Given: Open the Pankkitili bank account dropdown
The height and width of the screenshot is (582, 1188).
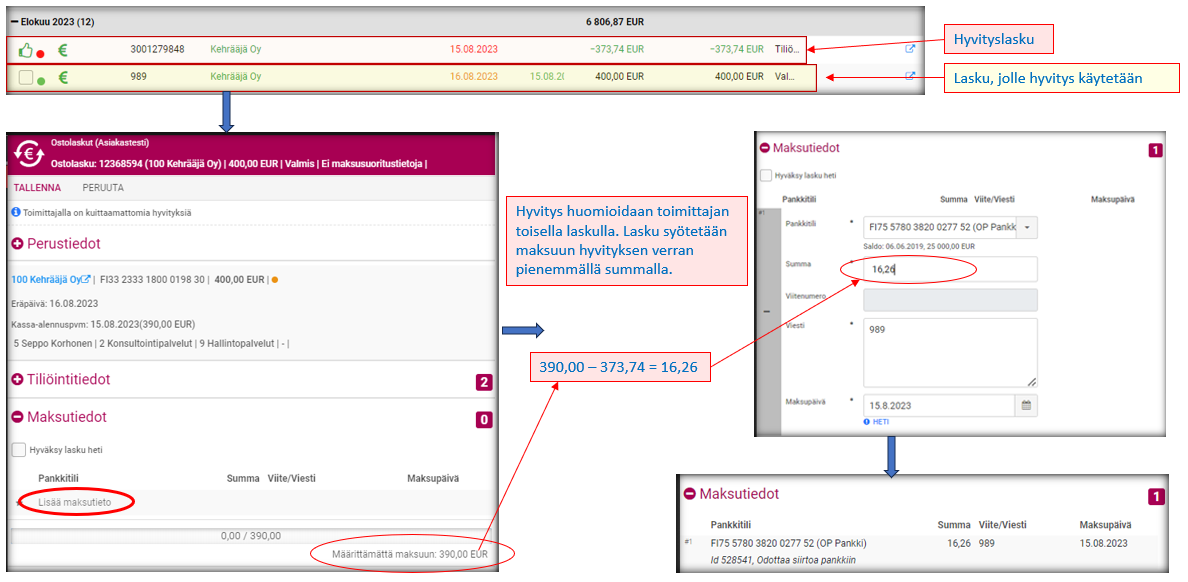Looking at the screenshot, I should click(1027, 228).
